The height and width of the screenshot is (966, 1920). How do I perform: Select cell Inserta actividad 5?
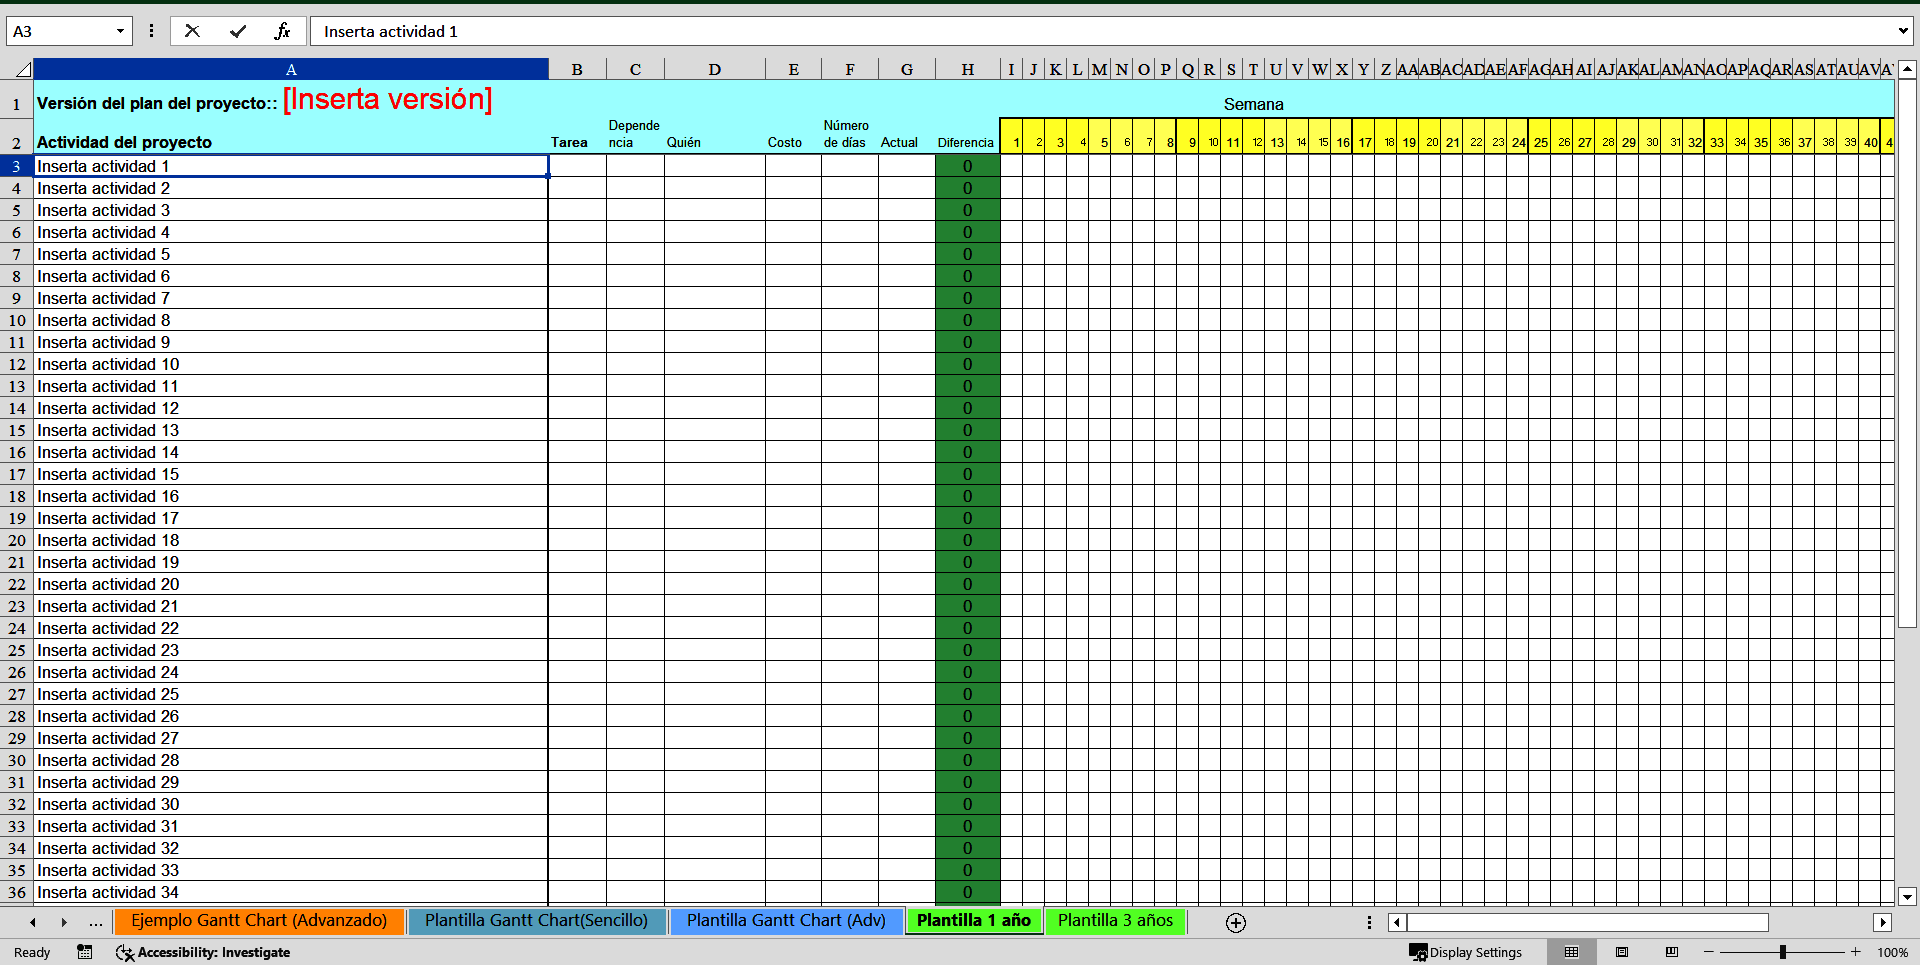pyautogui.click(x=291, y=255)
